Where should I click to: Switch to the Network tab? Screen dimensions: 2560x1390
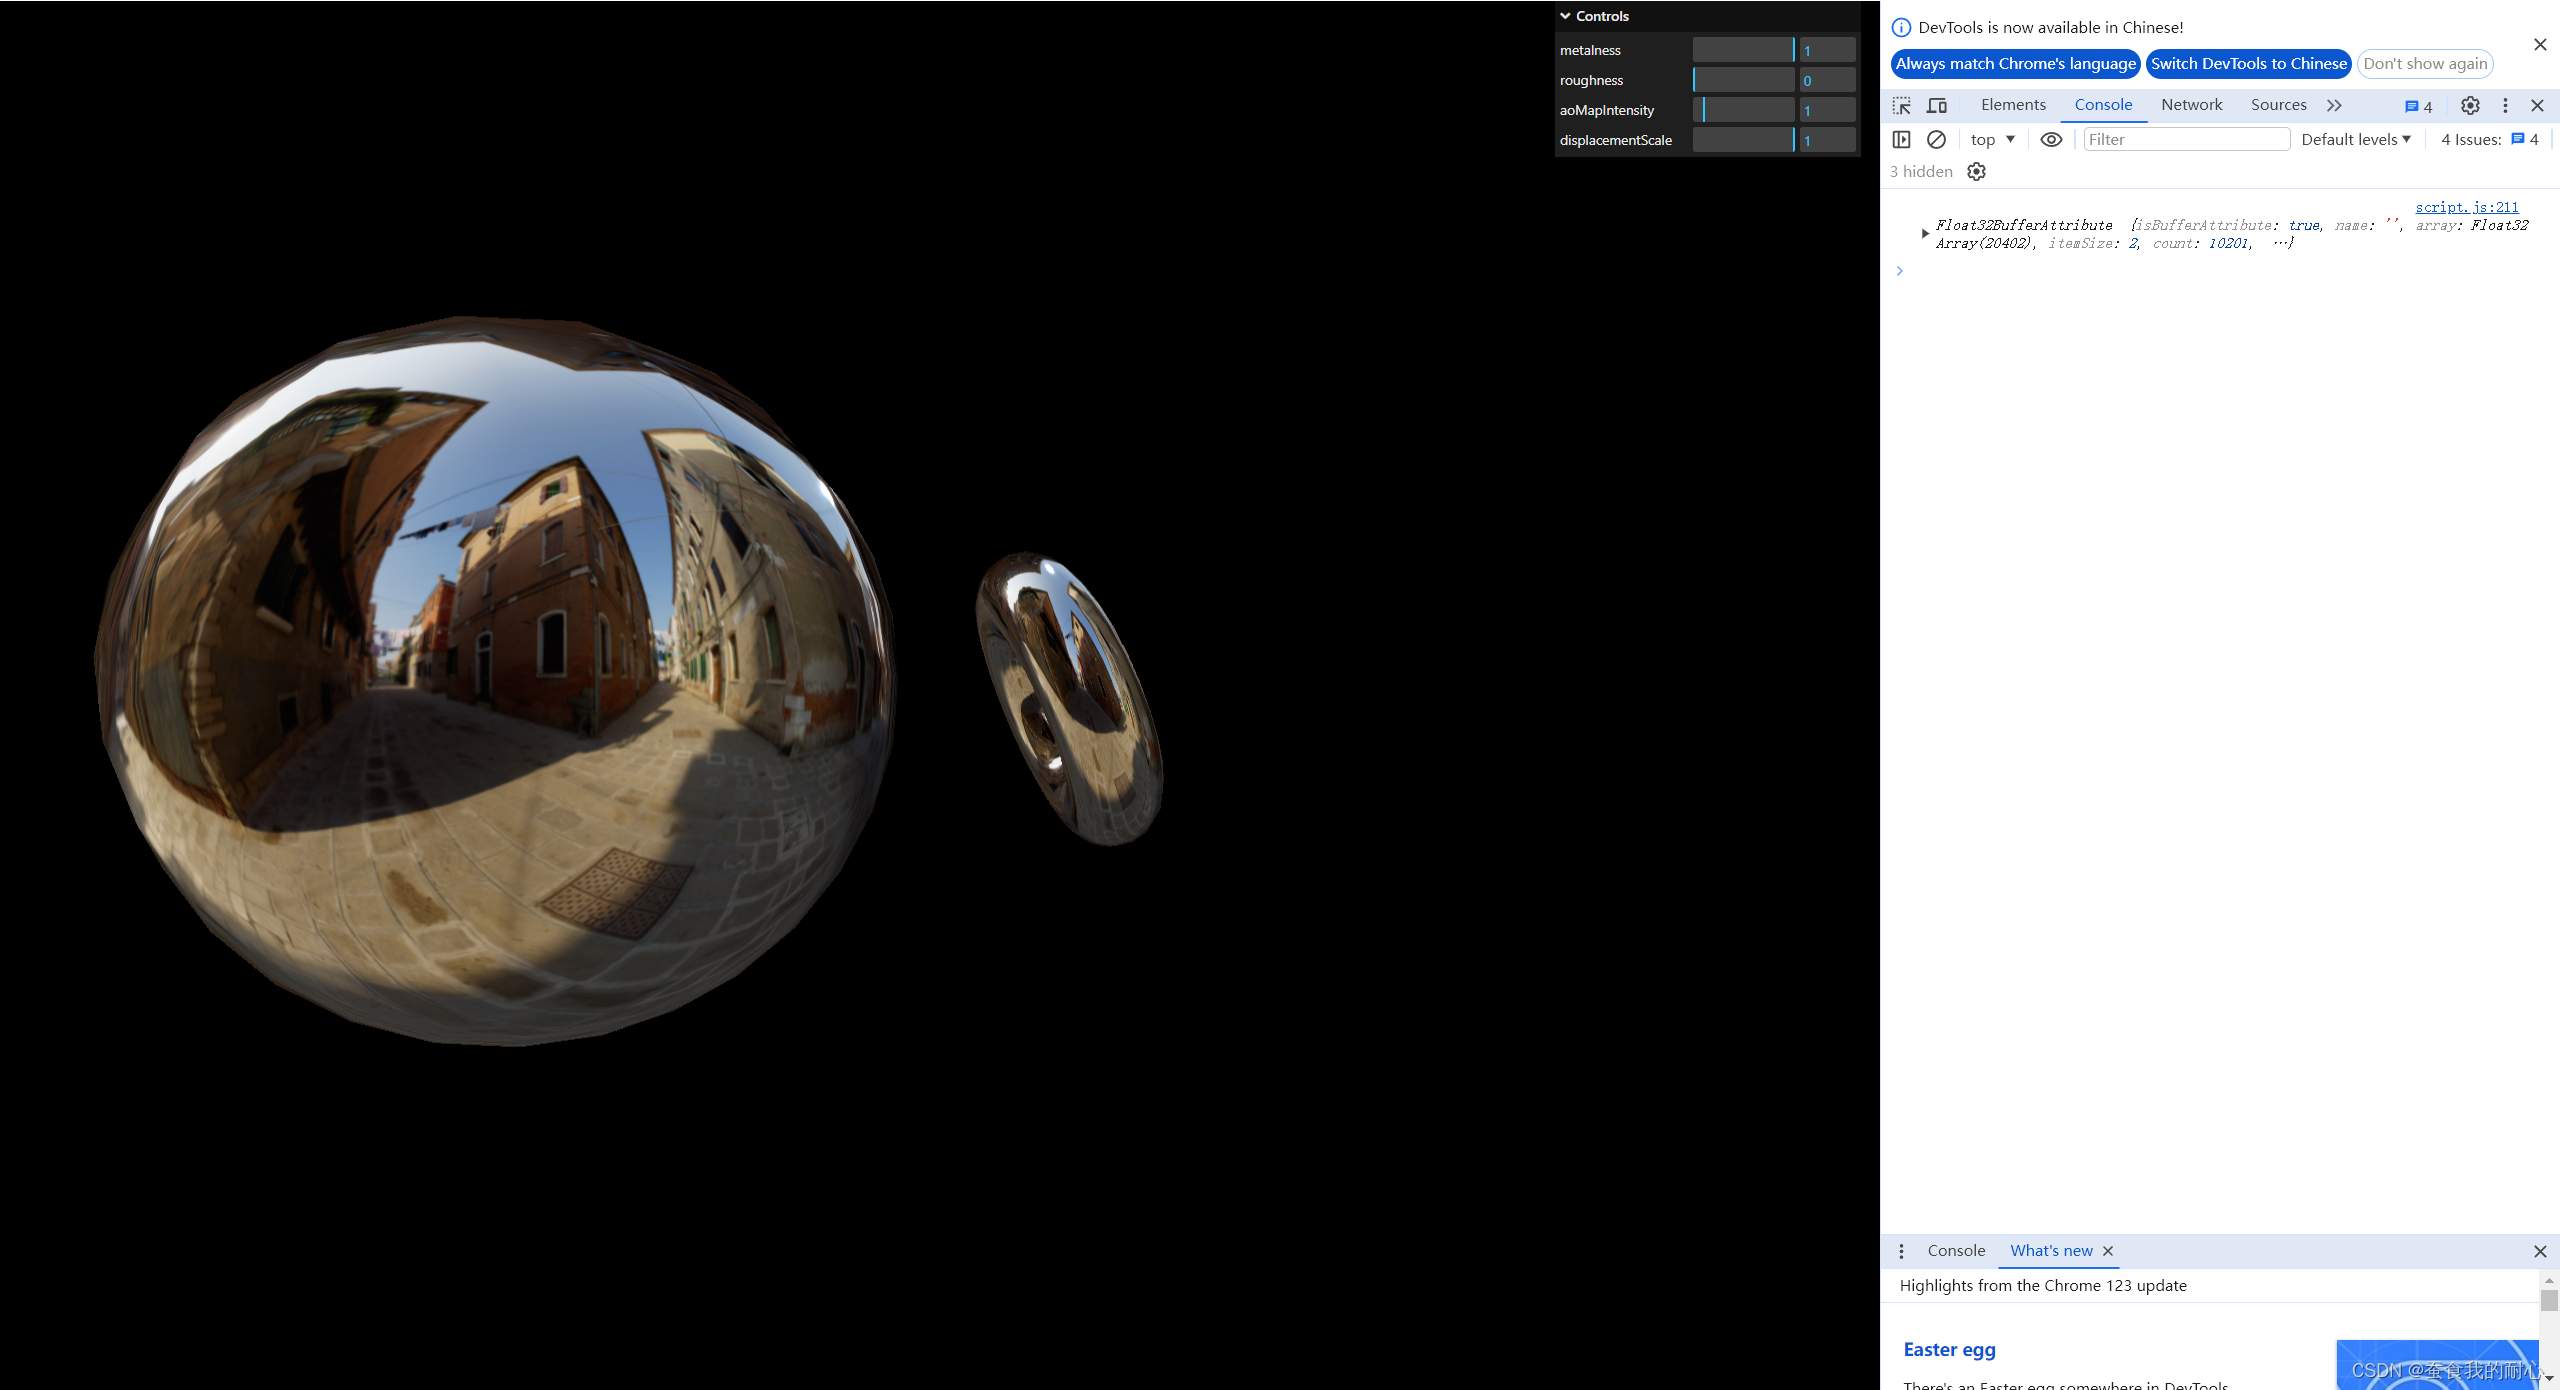2191,105
